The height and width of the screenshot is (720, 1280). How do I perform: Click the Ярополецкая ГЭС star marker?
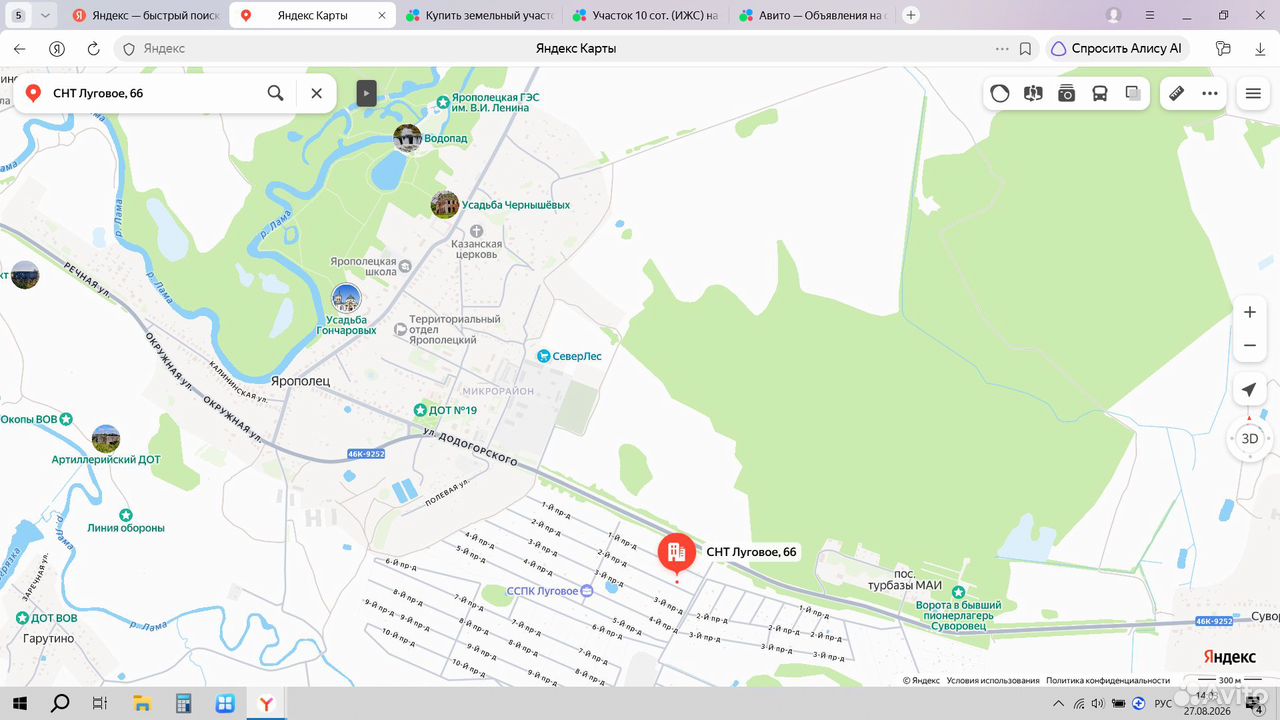tap(443, 101)
